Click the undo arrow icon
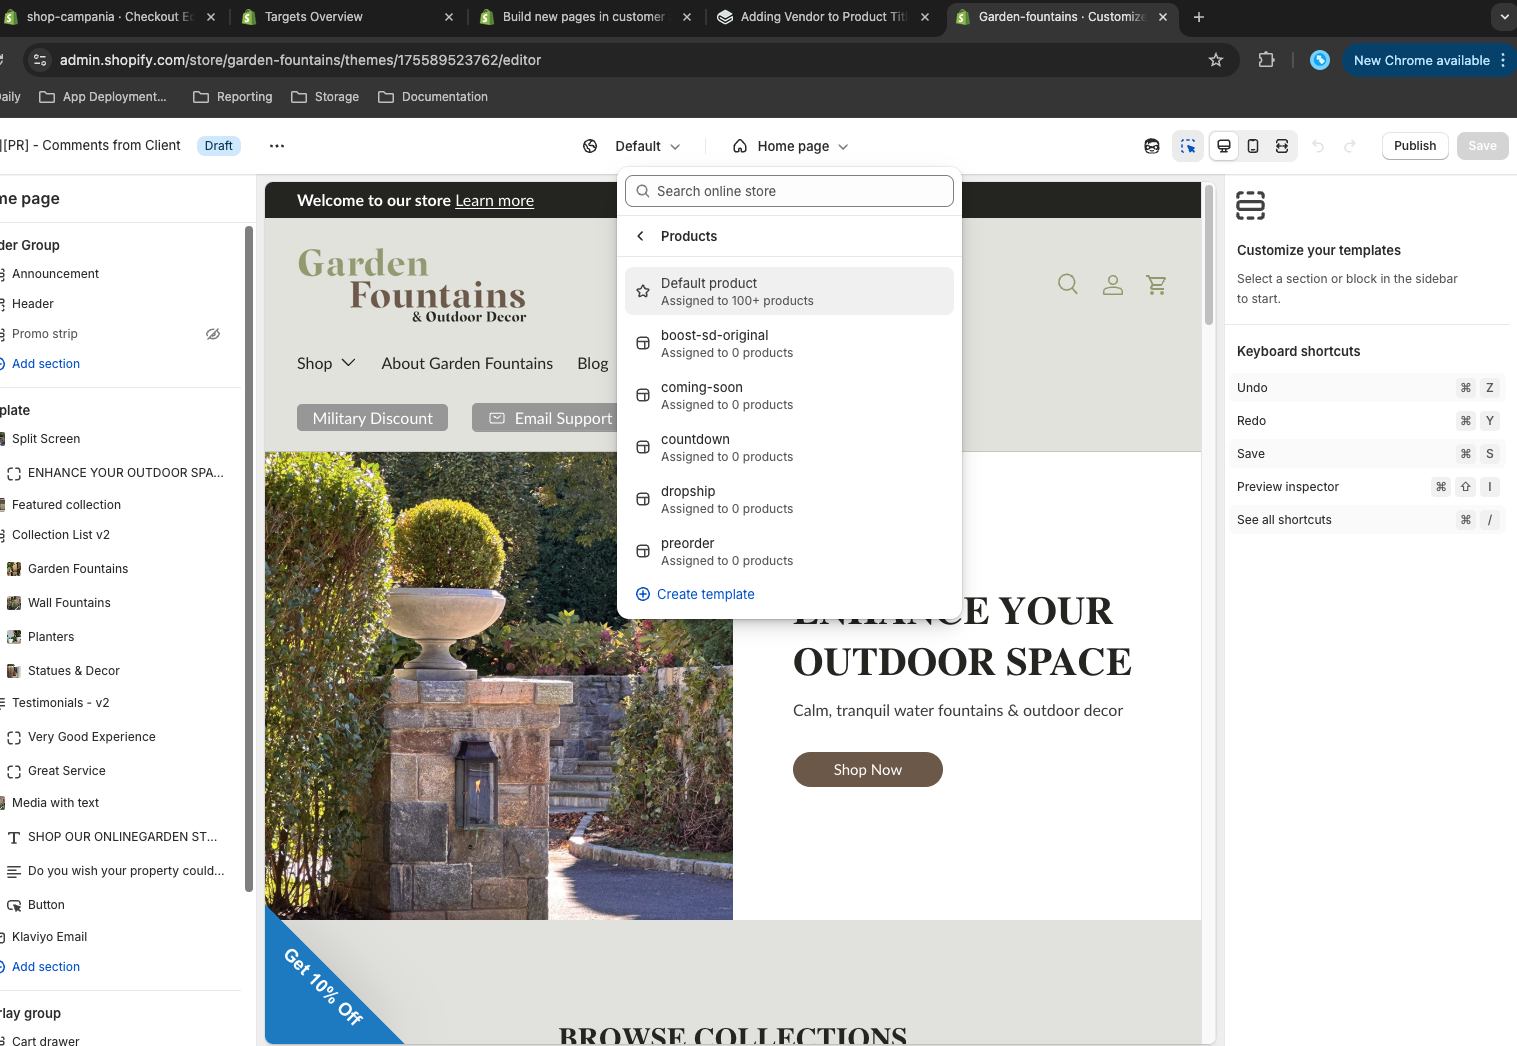This screenshot has height=1046, width=1517. [x=1318, y=146]
